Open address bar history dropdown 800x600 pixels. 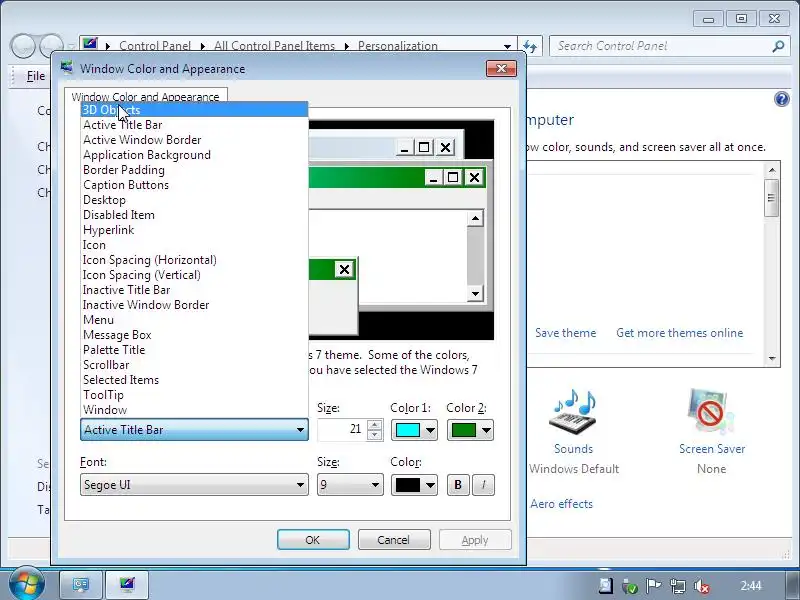tap(507, 46)
